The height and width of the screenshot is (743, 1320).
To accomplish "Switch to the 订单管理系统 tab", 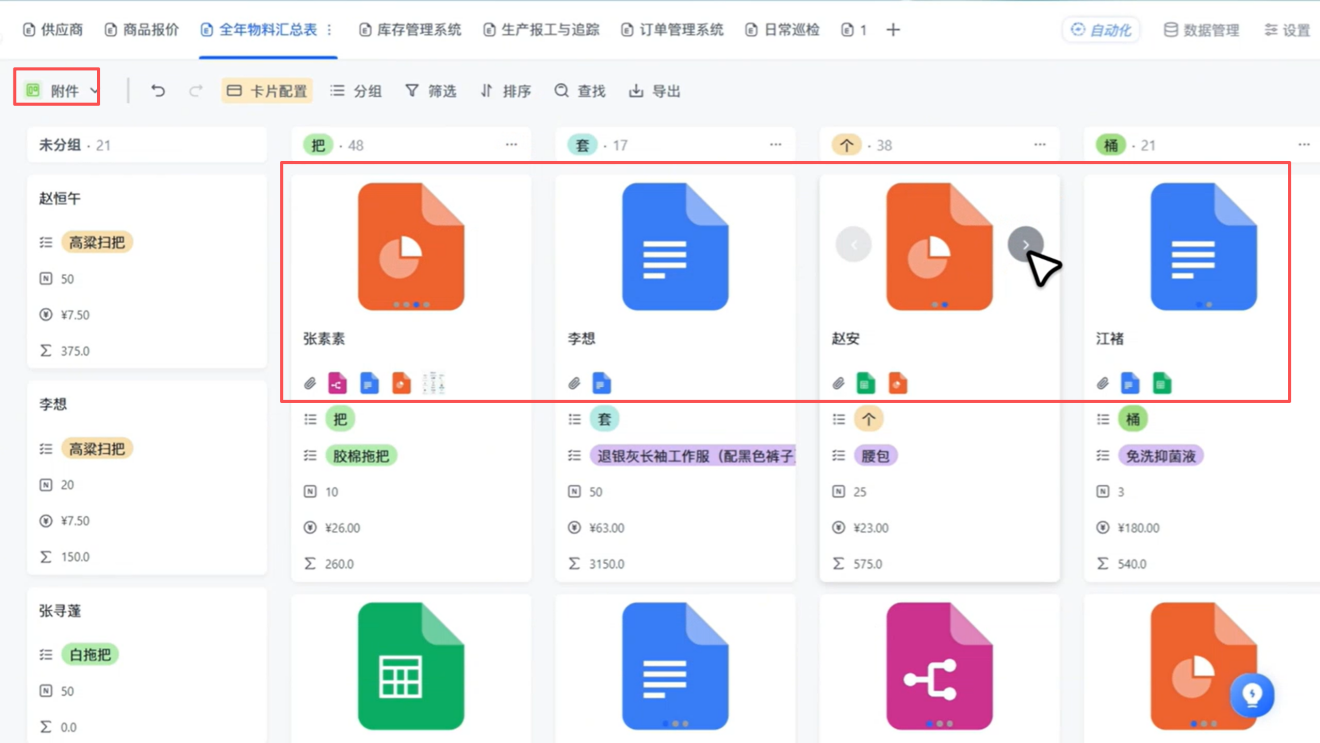I will point(672,30).
